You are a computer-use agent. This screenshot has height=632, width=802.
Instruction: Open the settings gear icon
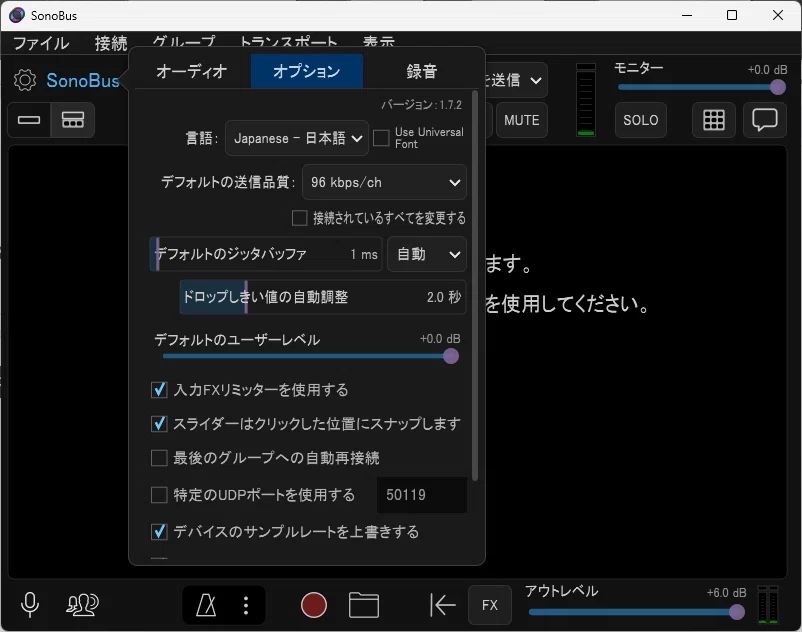25,80
